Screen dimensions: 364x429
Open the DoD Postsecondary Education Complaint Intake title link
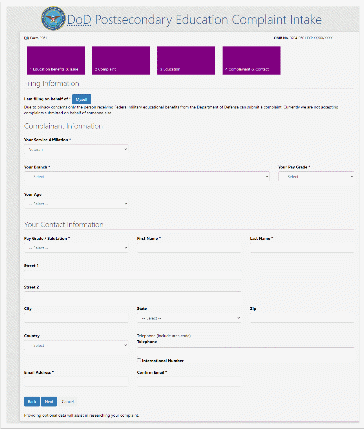194,20
